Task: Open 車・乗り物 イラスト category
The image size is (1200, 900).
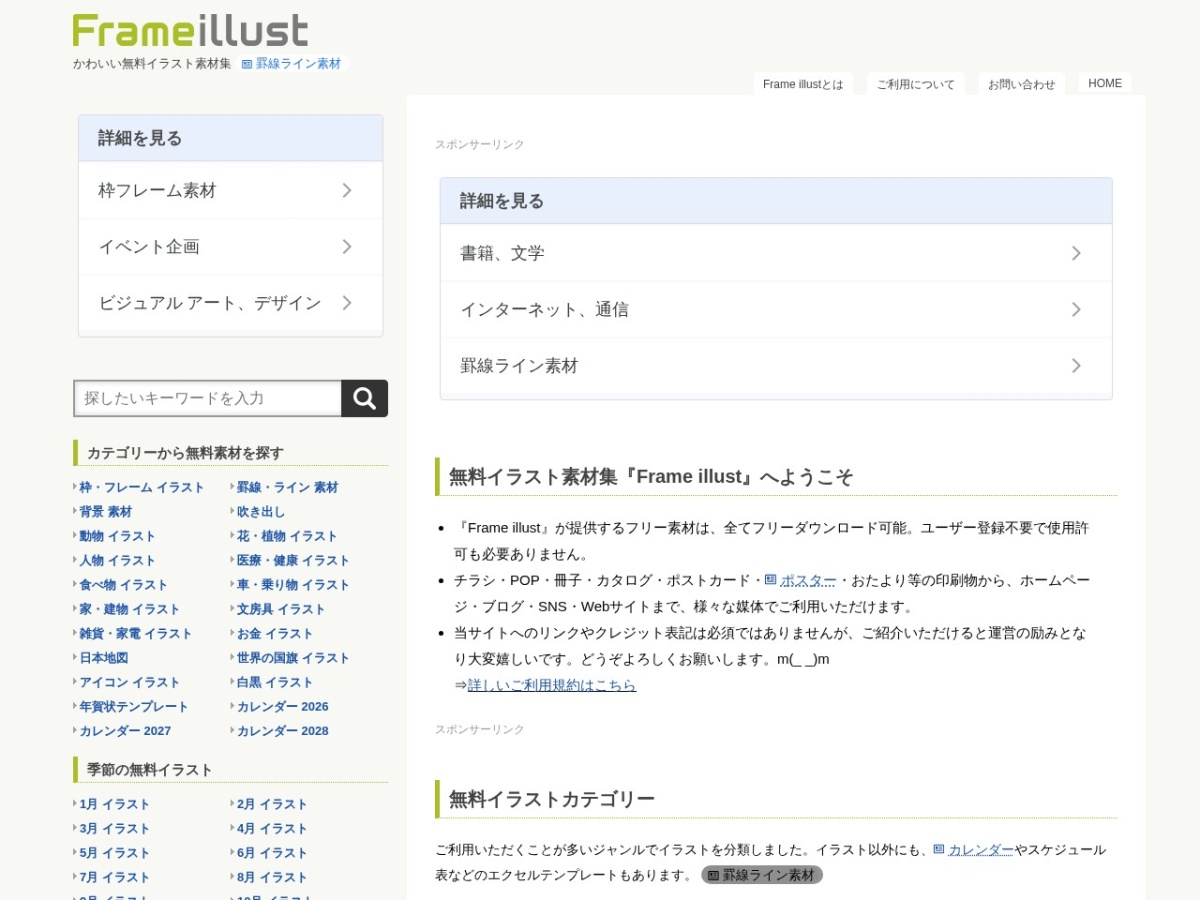Action: click(293, 584)
